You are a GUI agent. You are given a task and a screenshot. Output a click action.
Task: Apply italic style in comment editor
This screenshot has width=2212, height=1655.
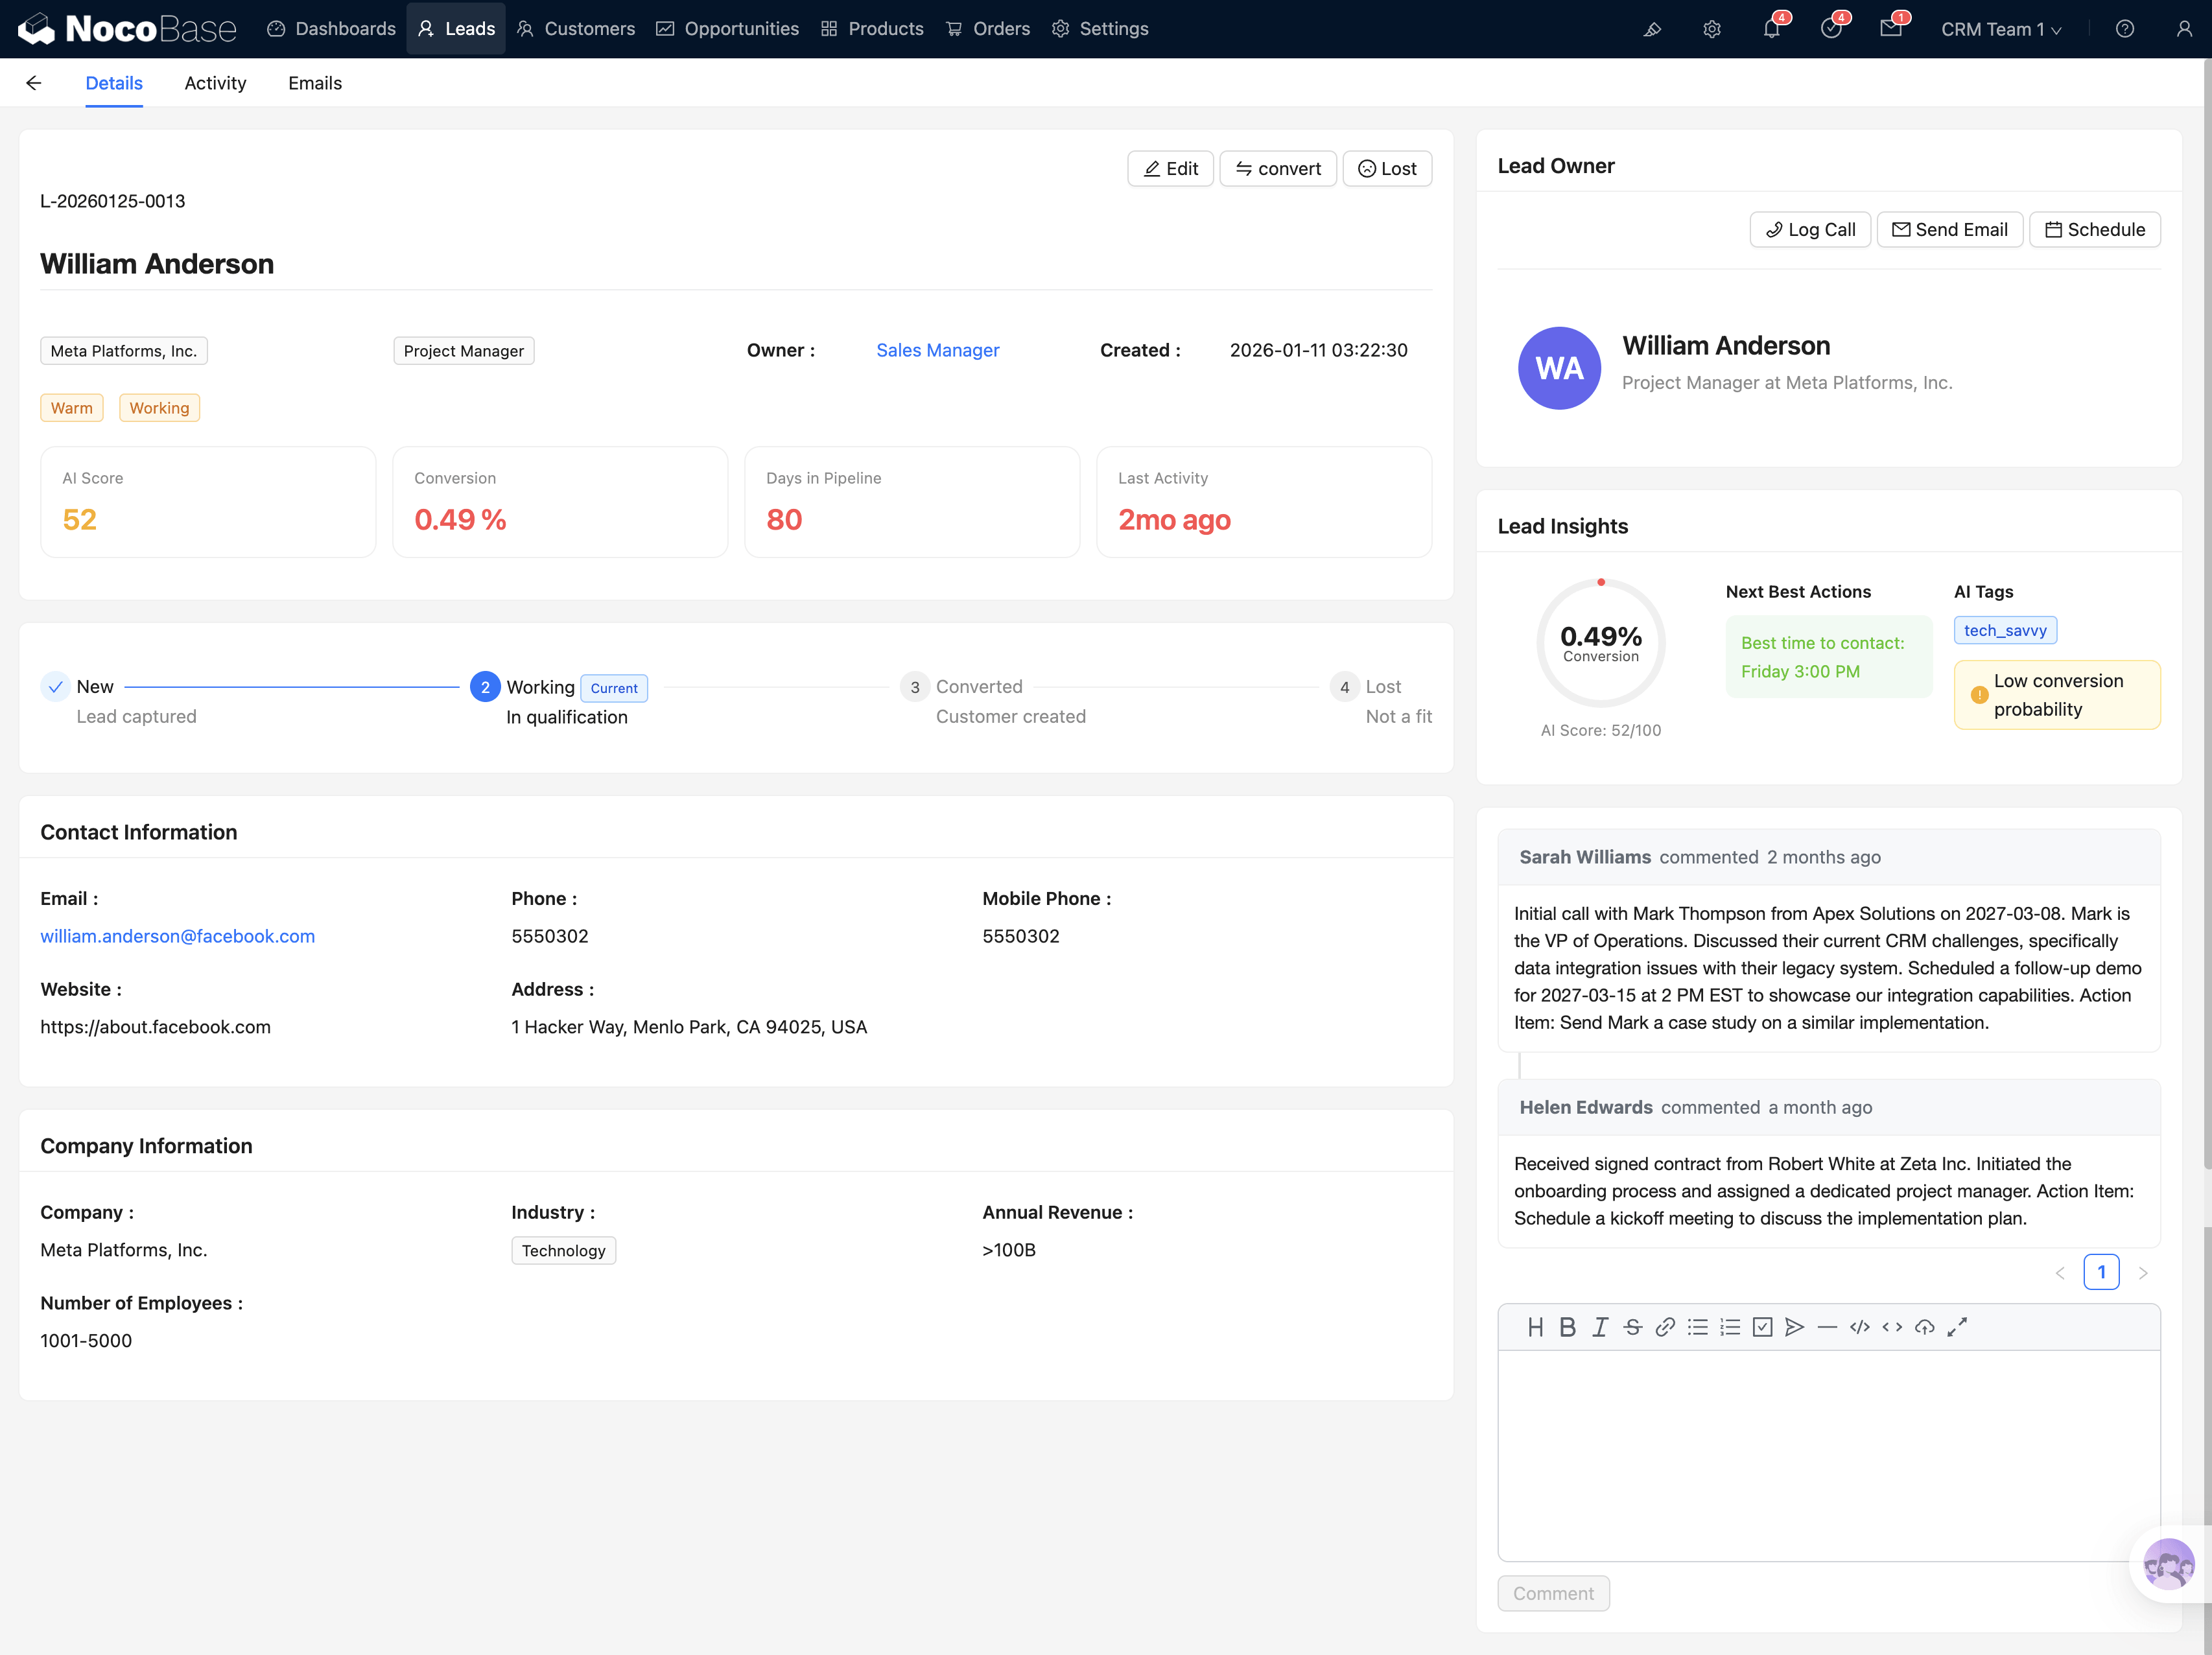[1600, 1327]
